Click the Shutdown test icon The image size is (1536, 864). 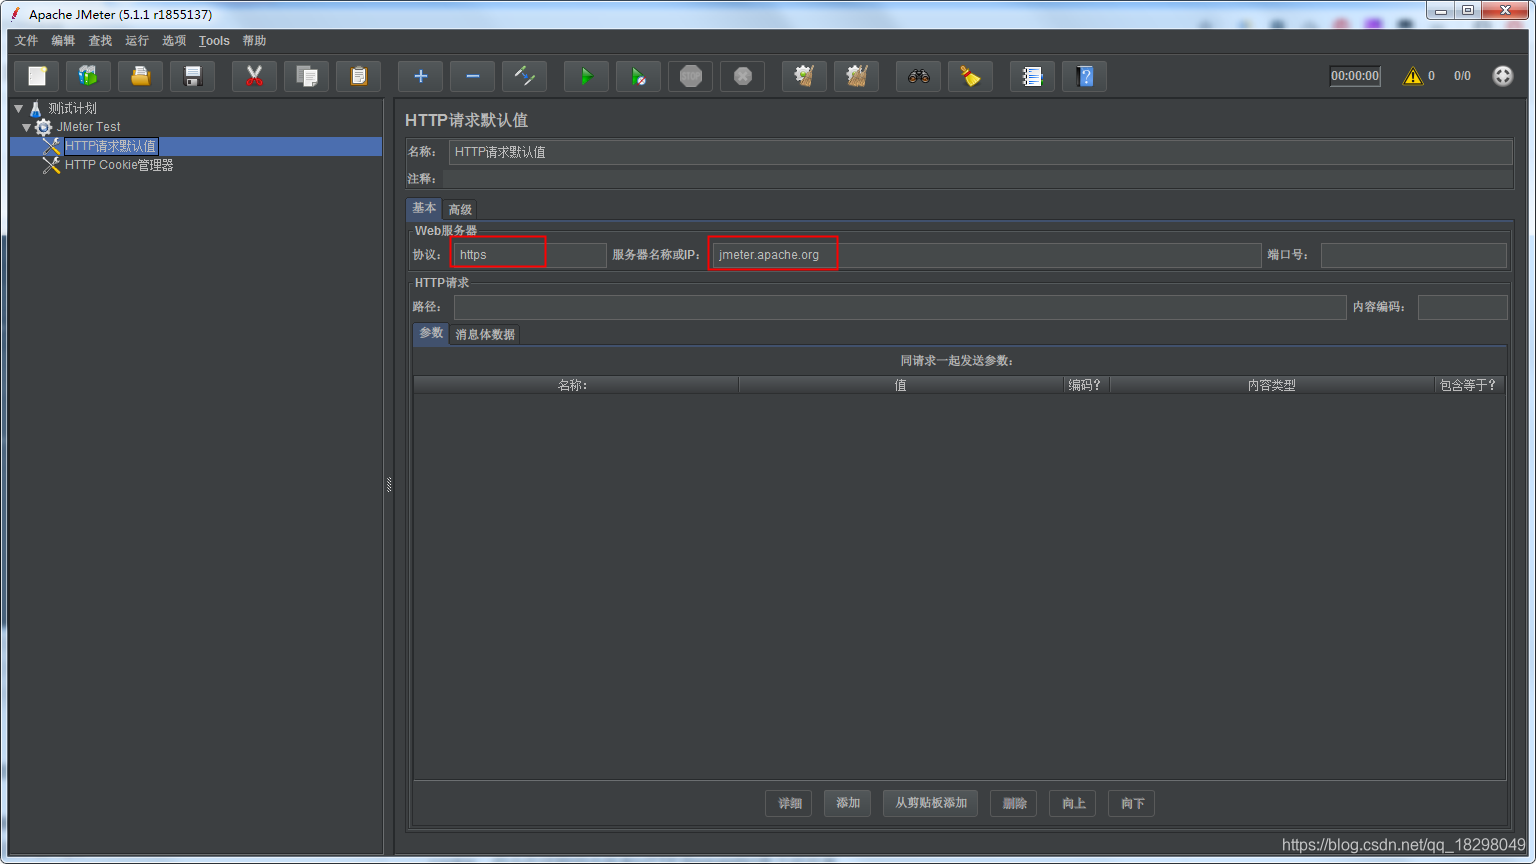[x=742, y=76]
